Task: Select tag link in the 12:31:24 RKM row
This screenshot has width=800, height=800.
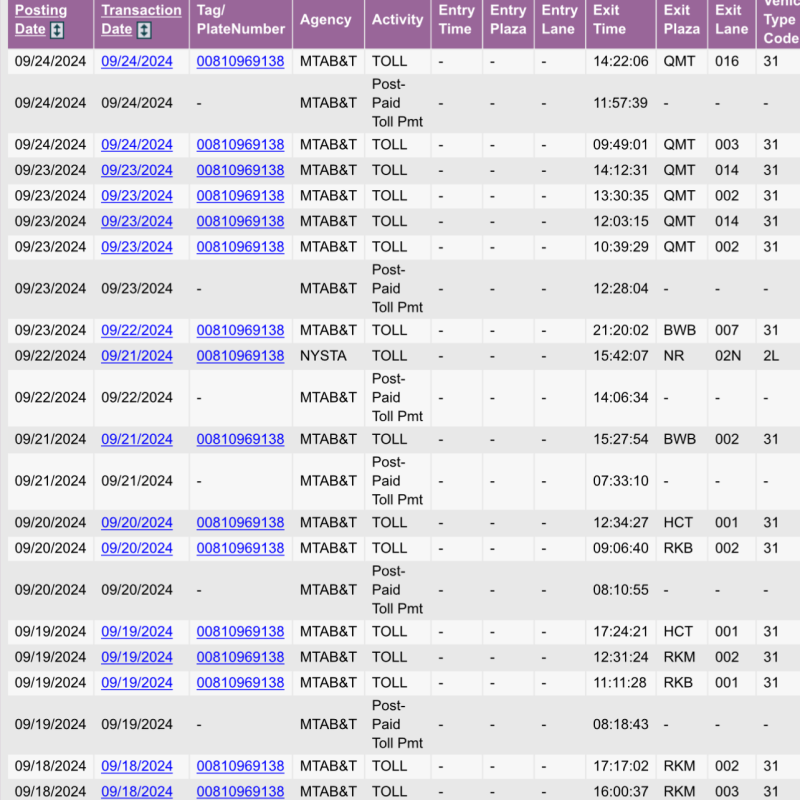Action: [x=240, y=657]
